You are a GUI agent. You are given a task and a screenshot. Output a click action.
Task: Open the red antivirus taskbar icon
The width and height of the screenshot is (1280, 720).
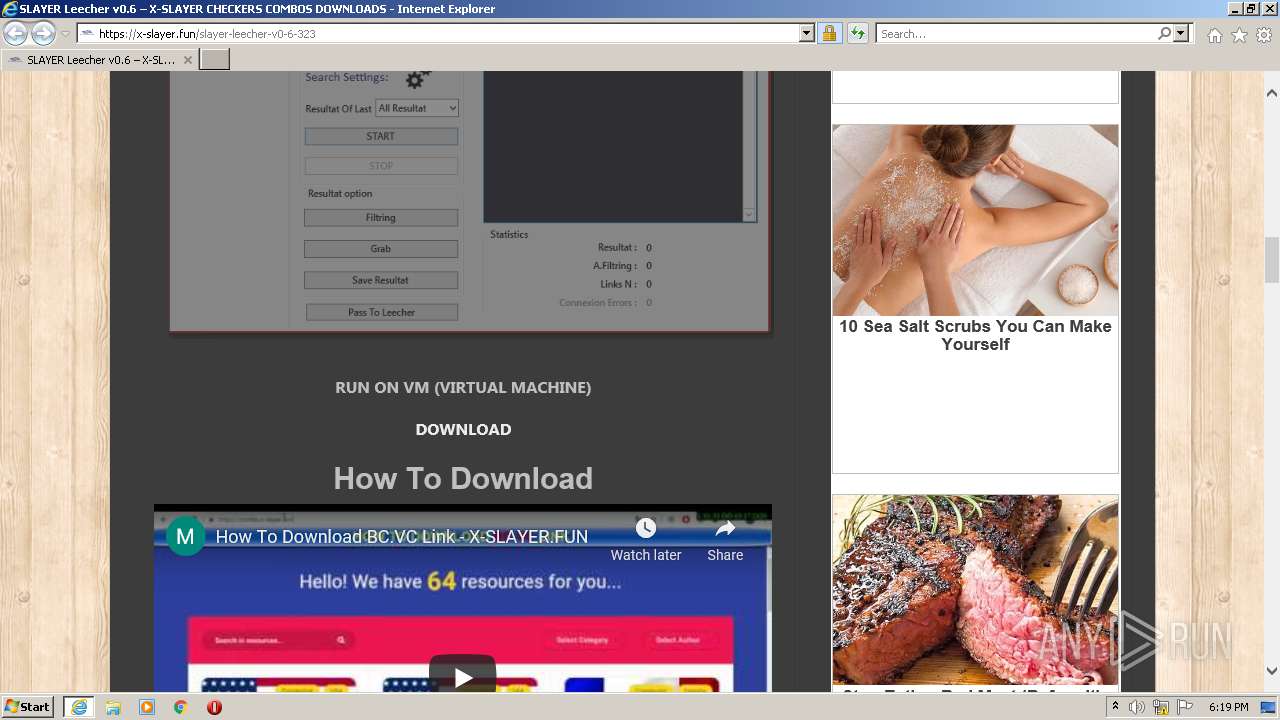point(214,707)
